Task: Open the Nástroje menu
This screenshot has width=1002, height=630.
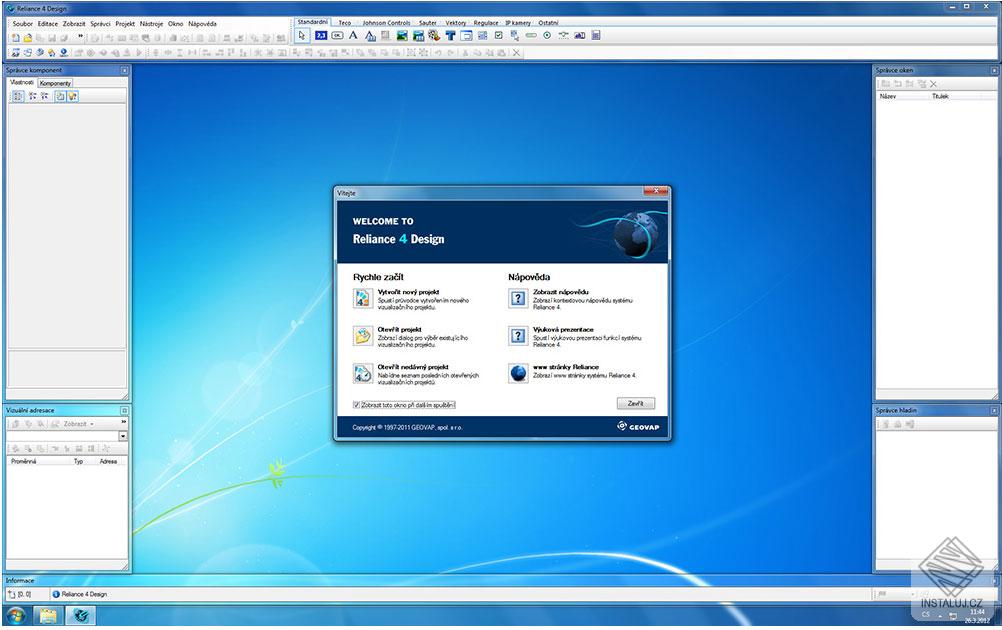Action: [151, 24]
